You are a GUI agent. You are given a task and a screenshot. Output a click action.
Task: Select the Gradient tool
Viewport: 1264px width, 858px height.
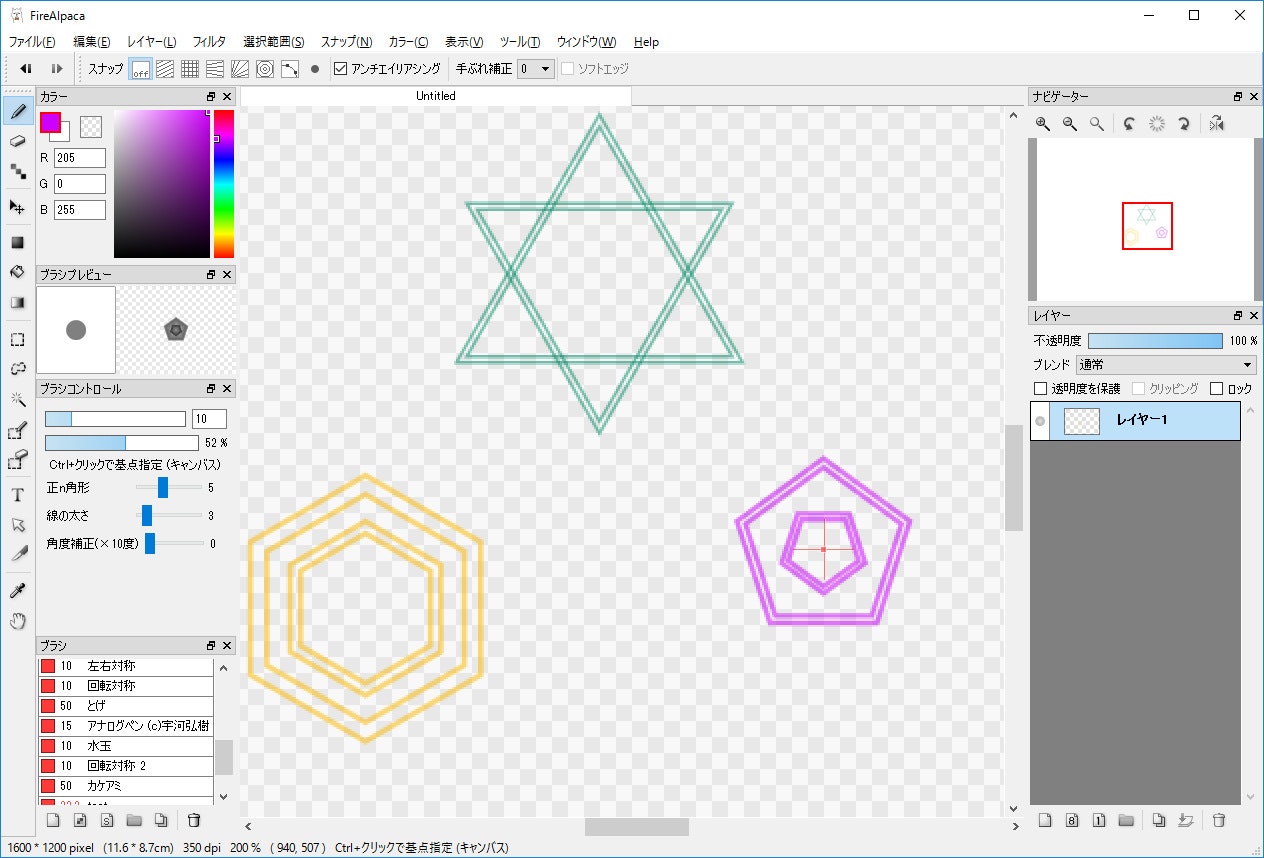click(17, 302)
